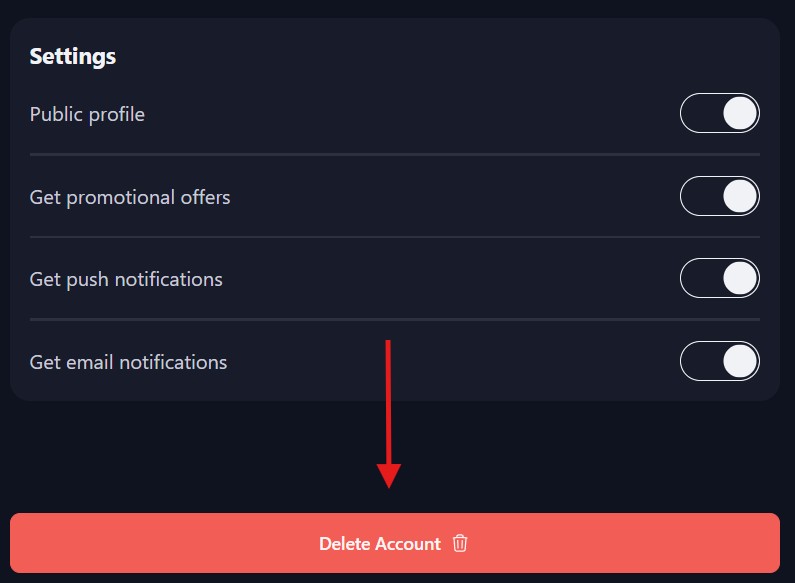795x583 pixels.
Task: Click the white knob of promotional offers toggle
Action: pyautogui.click(x=739, y=197)
